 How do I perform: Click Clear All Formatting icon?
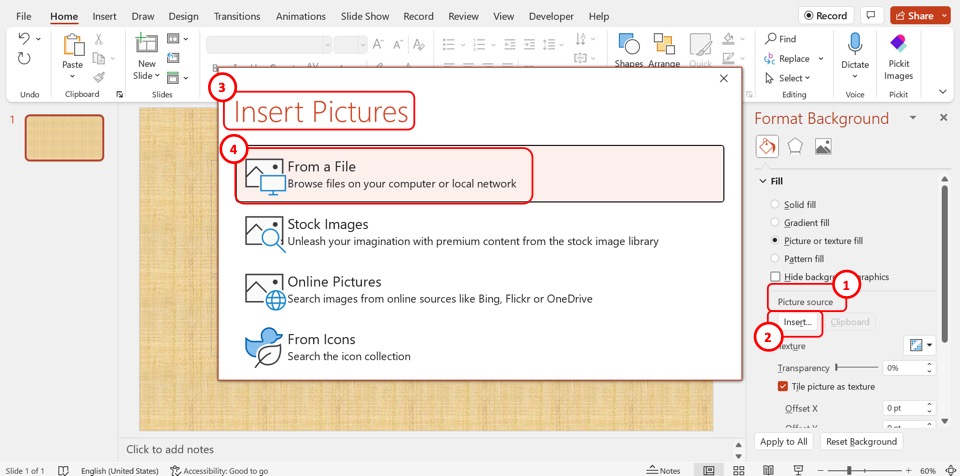[x=419, y=44]
